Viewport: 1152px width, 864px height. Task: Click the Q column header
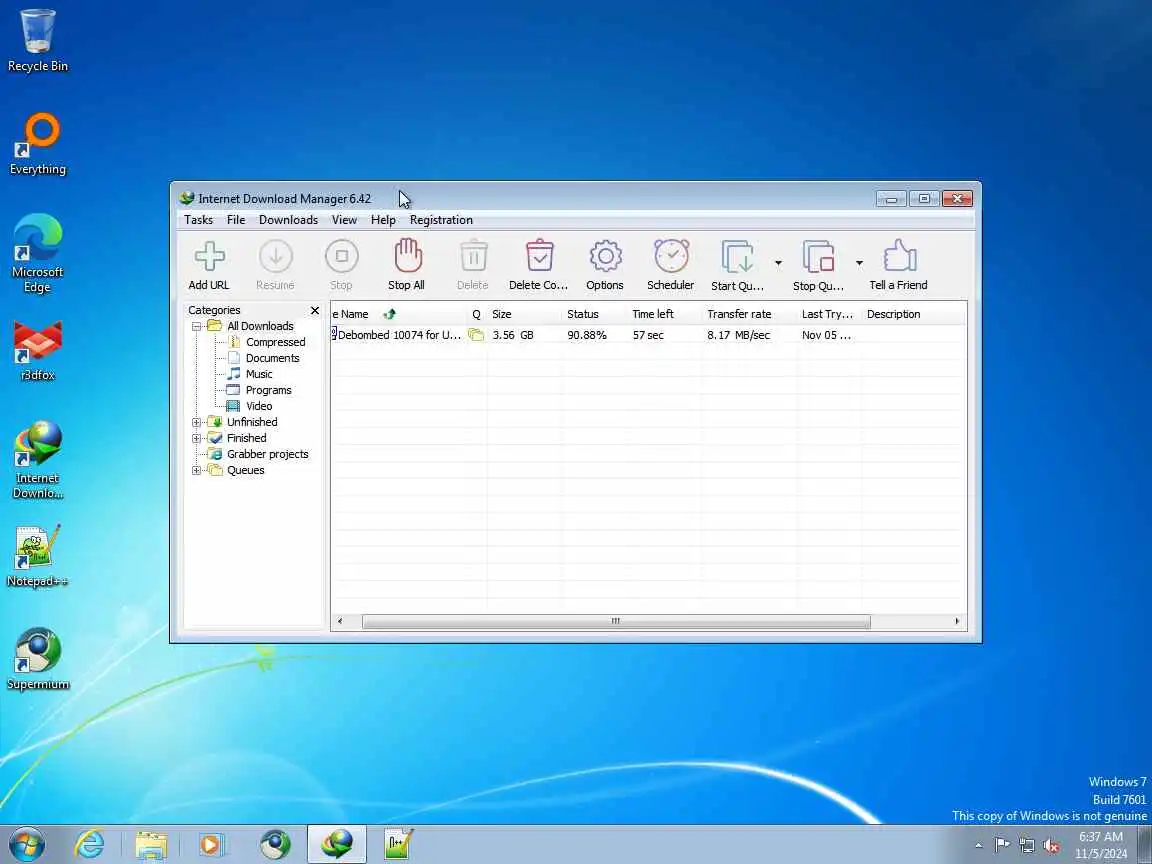point(477,314)
